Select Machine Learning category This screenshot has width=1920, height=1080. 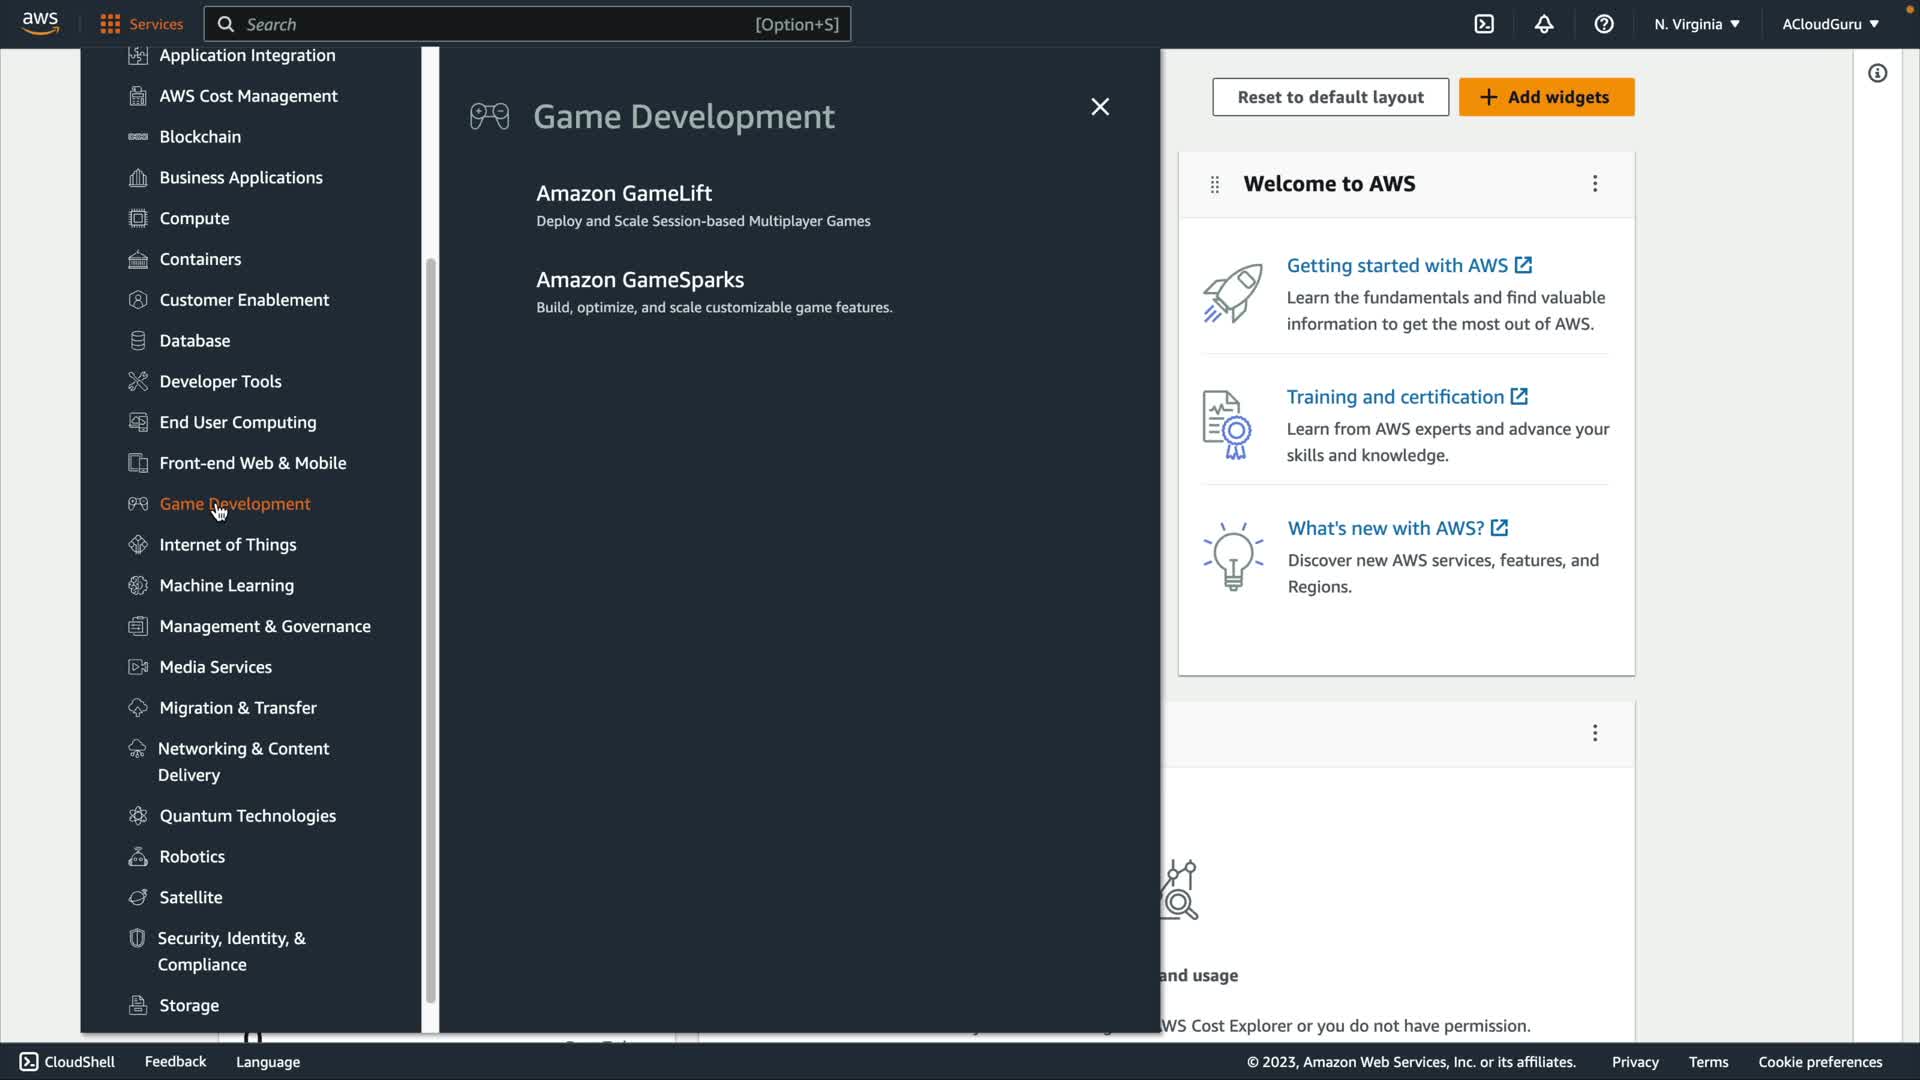(x=226, y=585)
